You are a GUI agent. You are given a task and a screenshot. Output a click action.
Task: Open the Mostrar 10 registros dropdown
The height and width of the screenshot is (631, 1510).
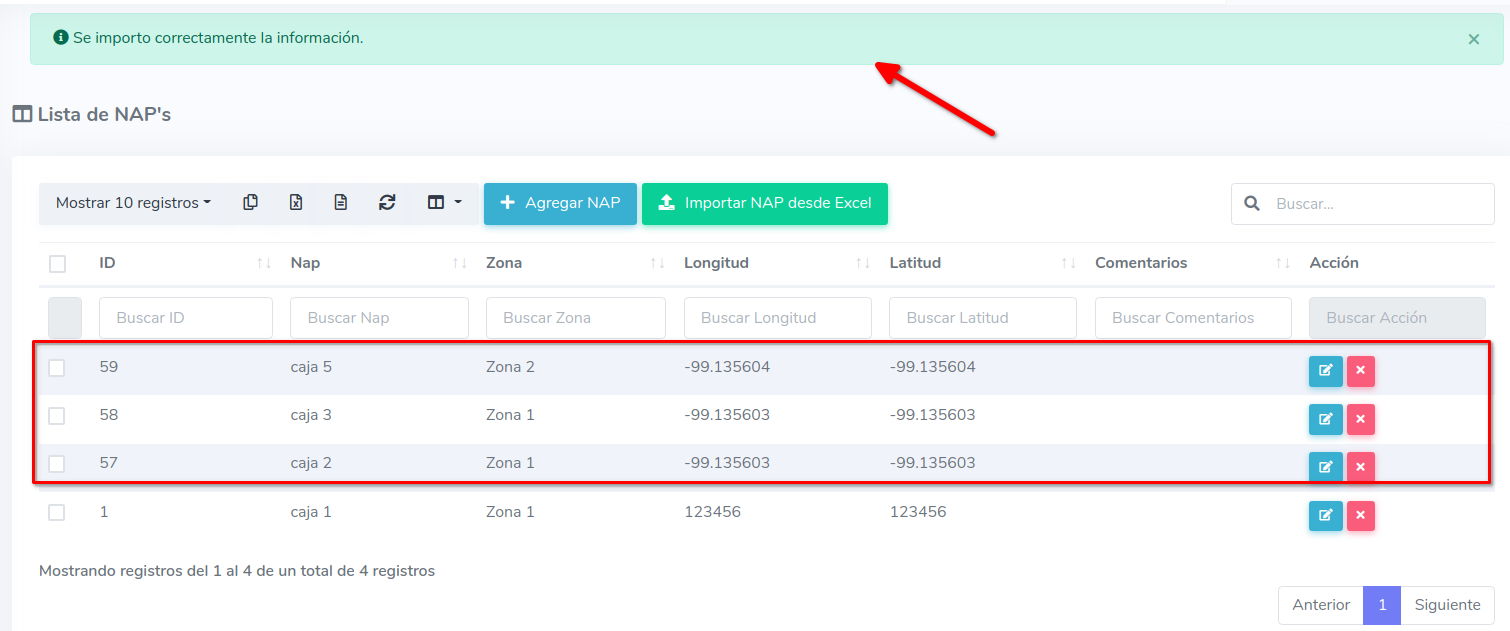point(133,203)
